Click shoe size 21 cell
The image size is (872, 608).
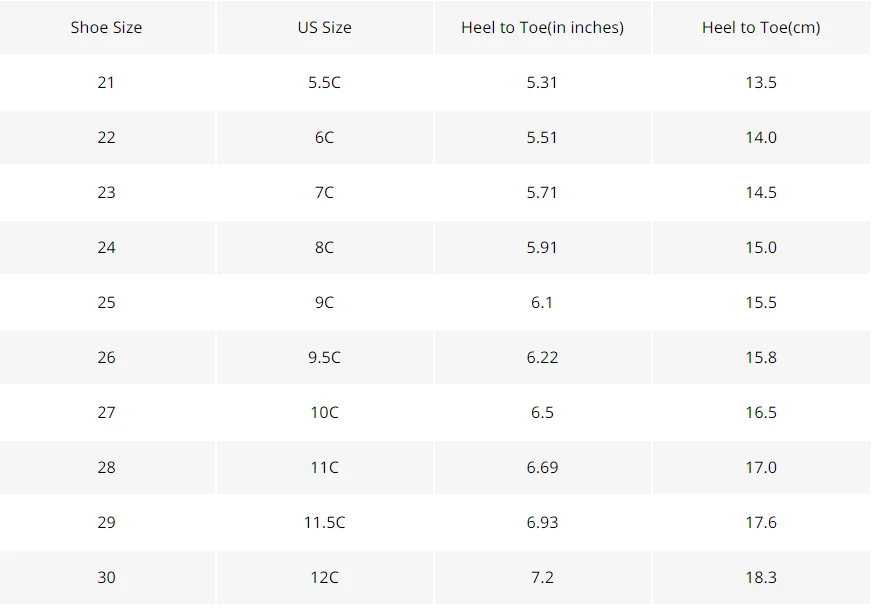106,82
